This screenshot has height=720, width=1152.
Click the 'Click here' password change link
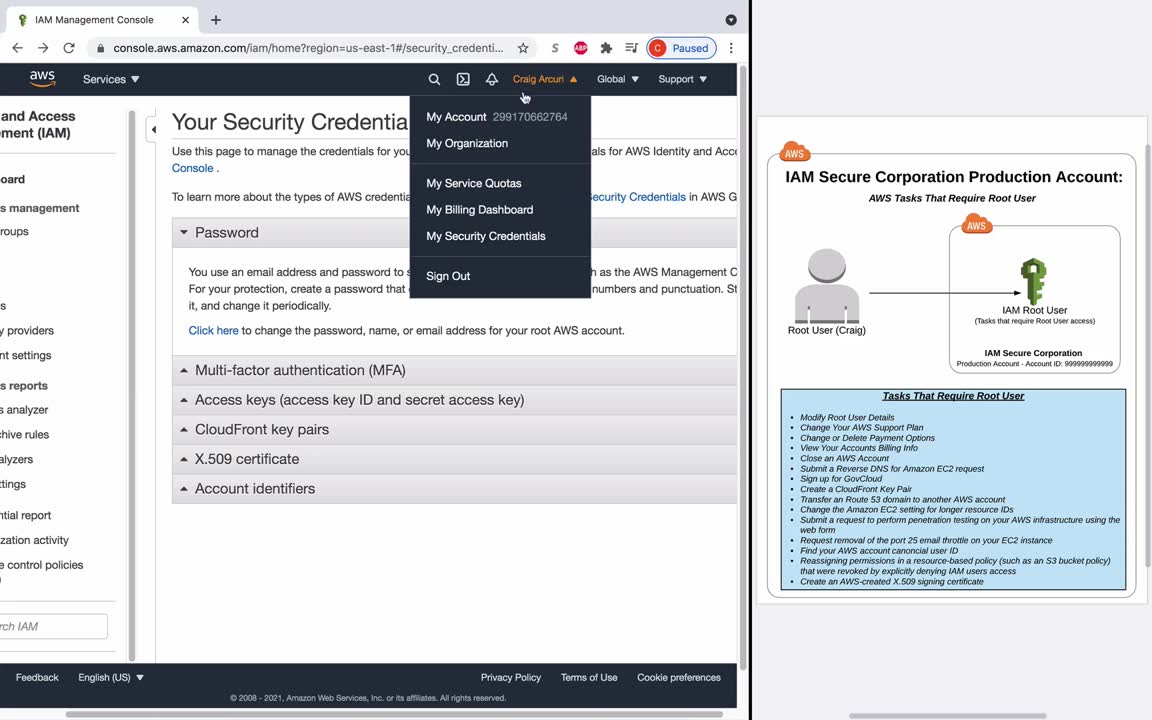click(x=213, y=331)
